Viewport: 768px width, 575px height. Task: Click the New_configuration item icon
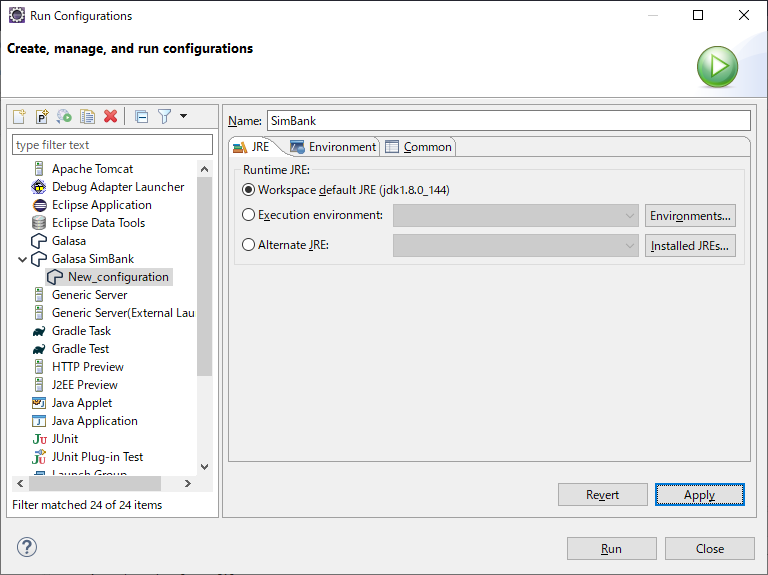pyautogui.click(x=55, y=277)
